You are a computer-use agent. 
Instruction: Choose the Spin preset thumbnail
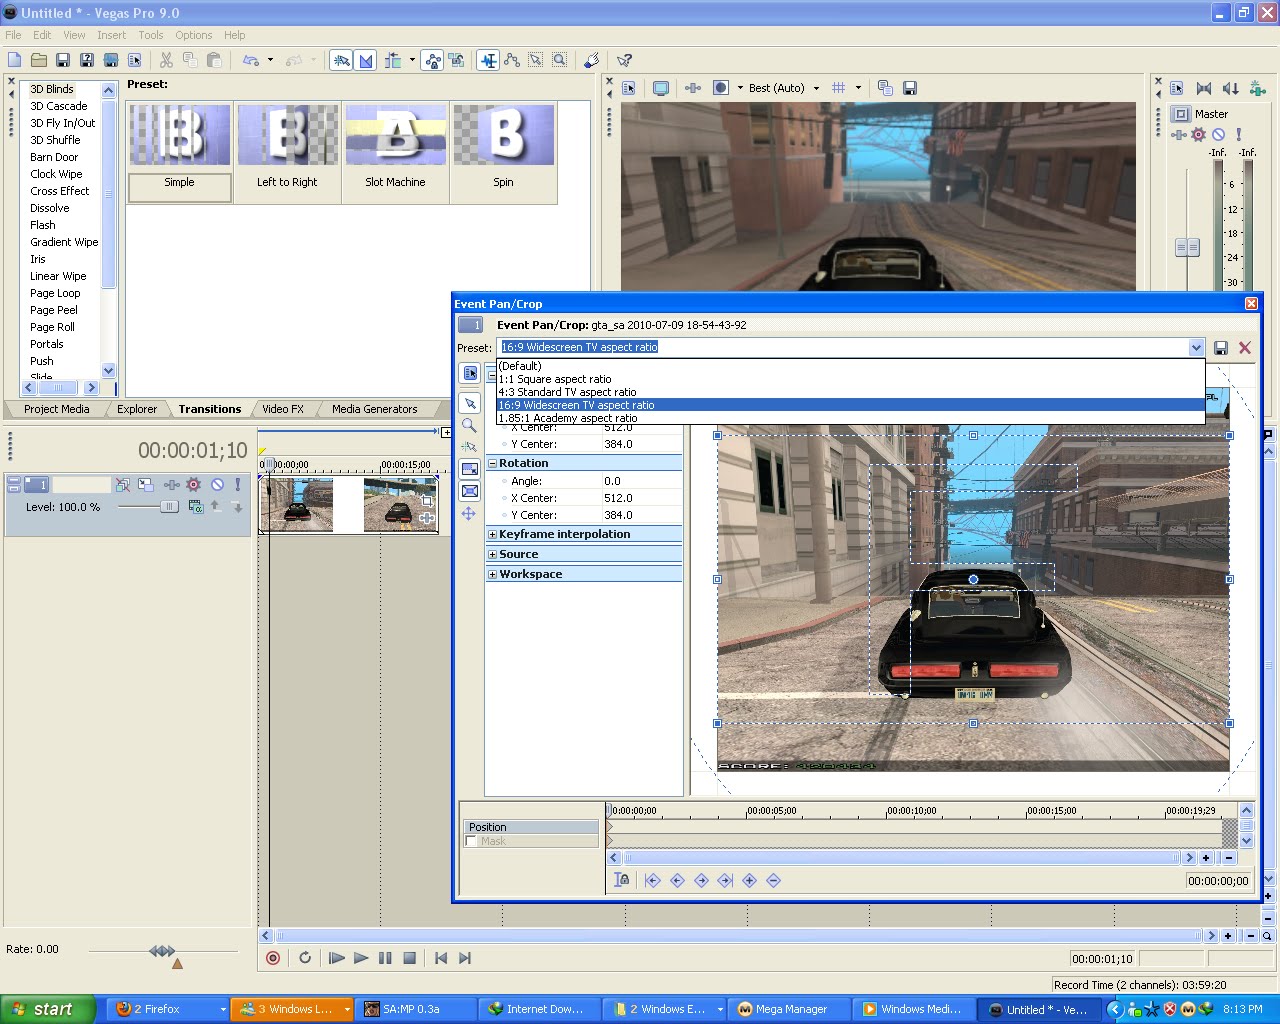pyautogui.click(x=503, y=152)
